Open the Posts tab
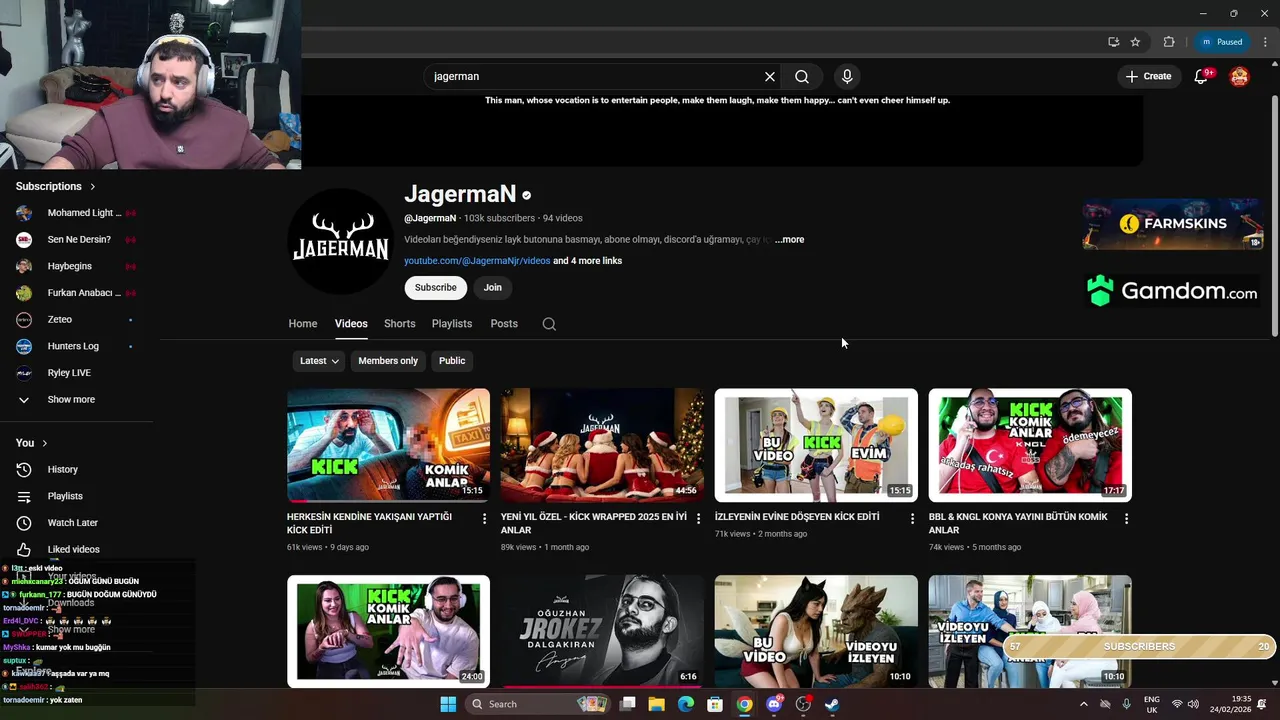 coord(504,324)
